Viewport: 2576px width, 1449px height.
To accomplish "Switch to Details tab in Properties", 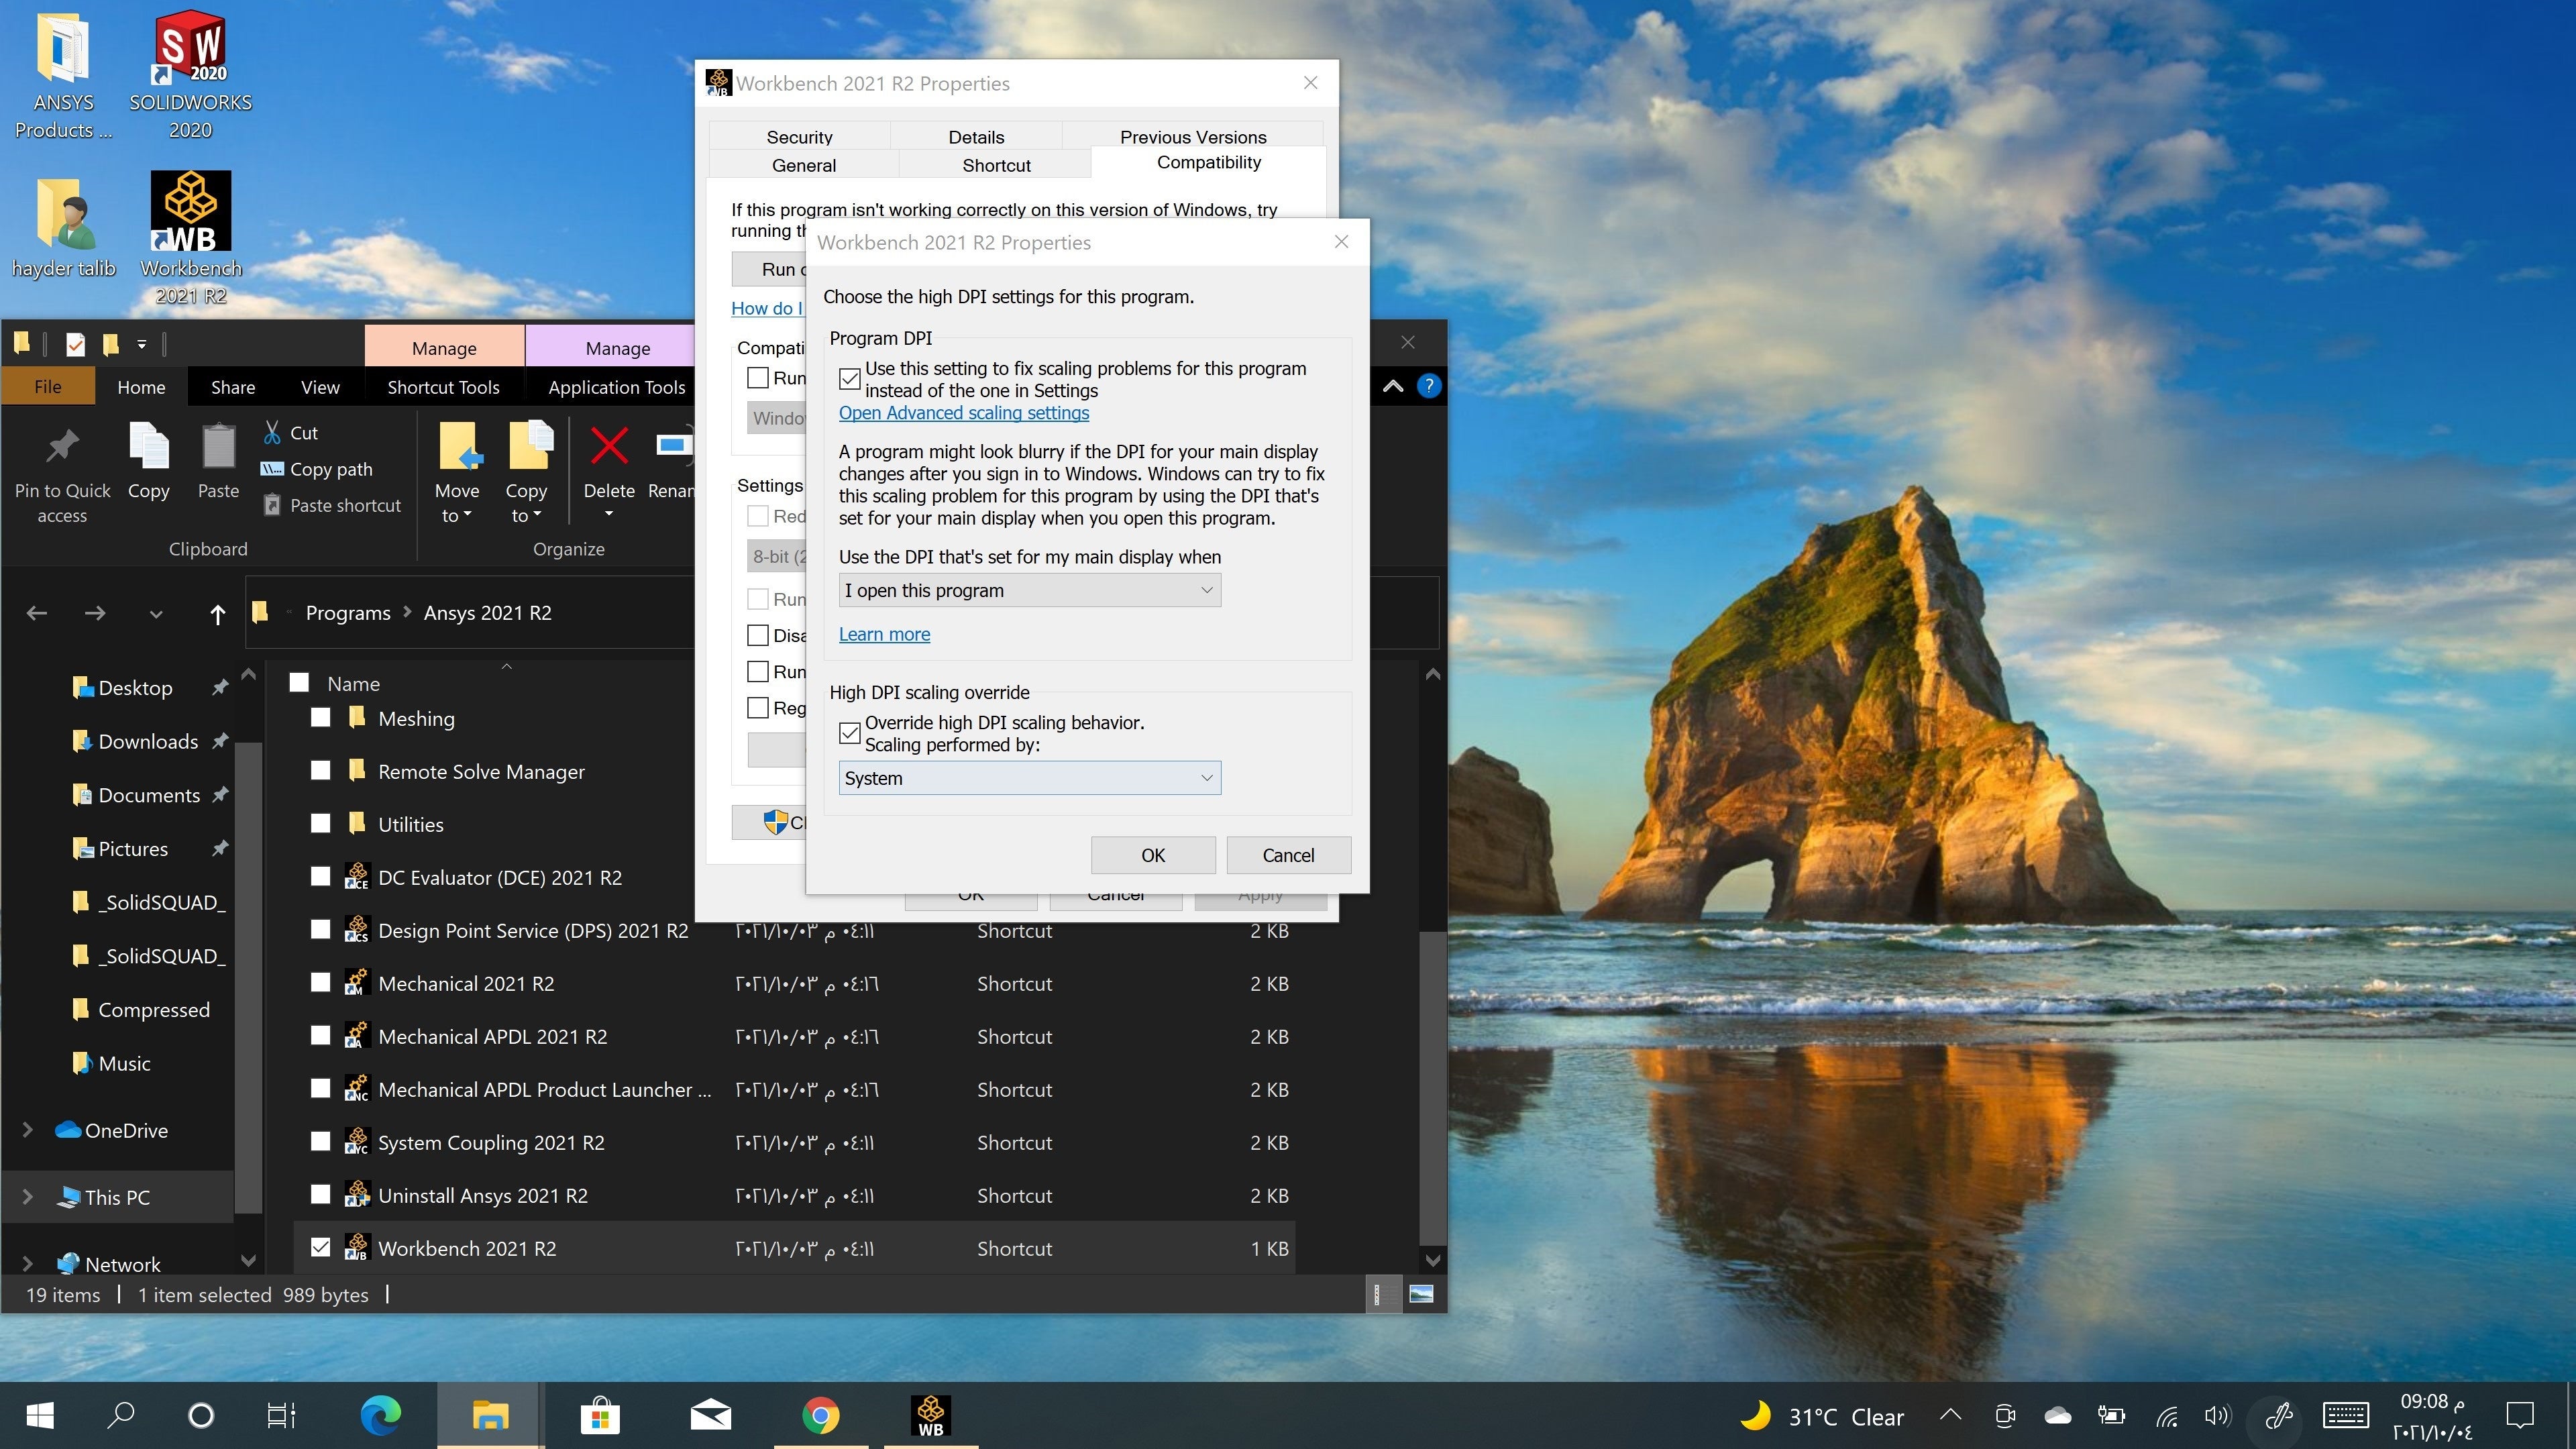I will click(976, 137).
